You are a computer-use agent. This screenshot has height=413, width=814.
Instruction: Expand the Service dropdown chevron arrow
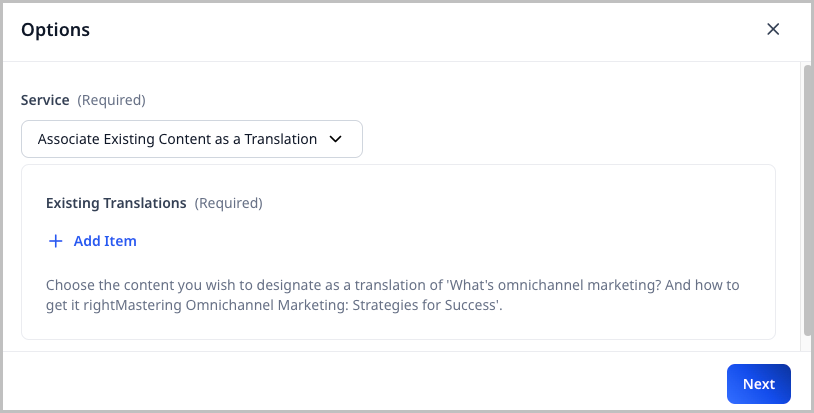point(336,140)
